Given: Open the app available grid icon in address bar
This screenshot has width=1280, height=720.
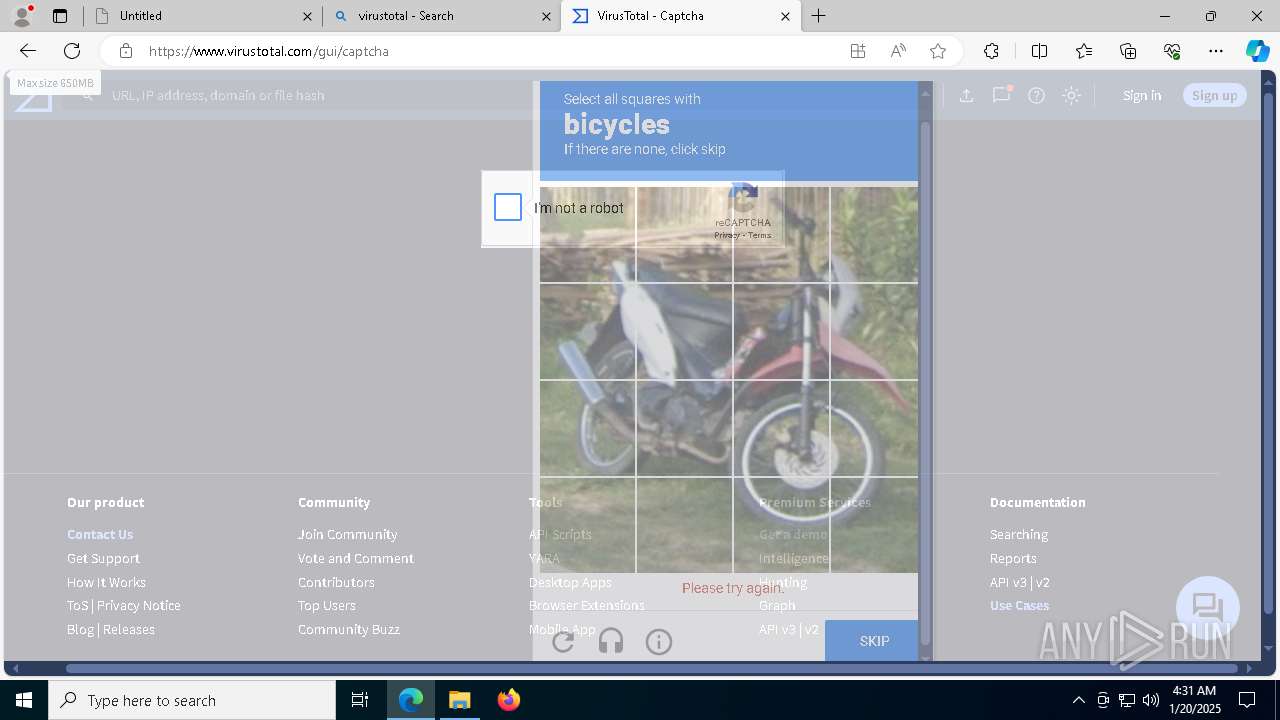Looking at the screenshot, I should (x=858, y=51).
